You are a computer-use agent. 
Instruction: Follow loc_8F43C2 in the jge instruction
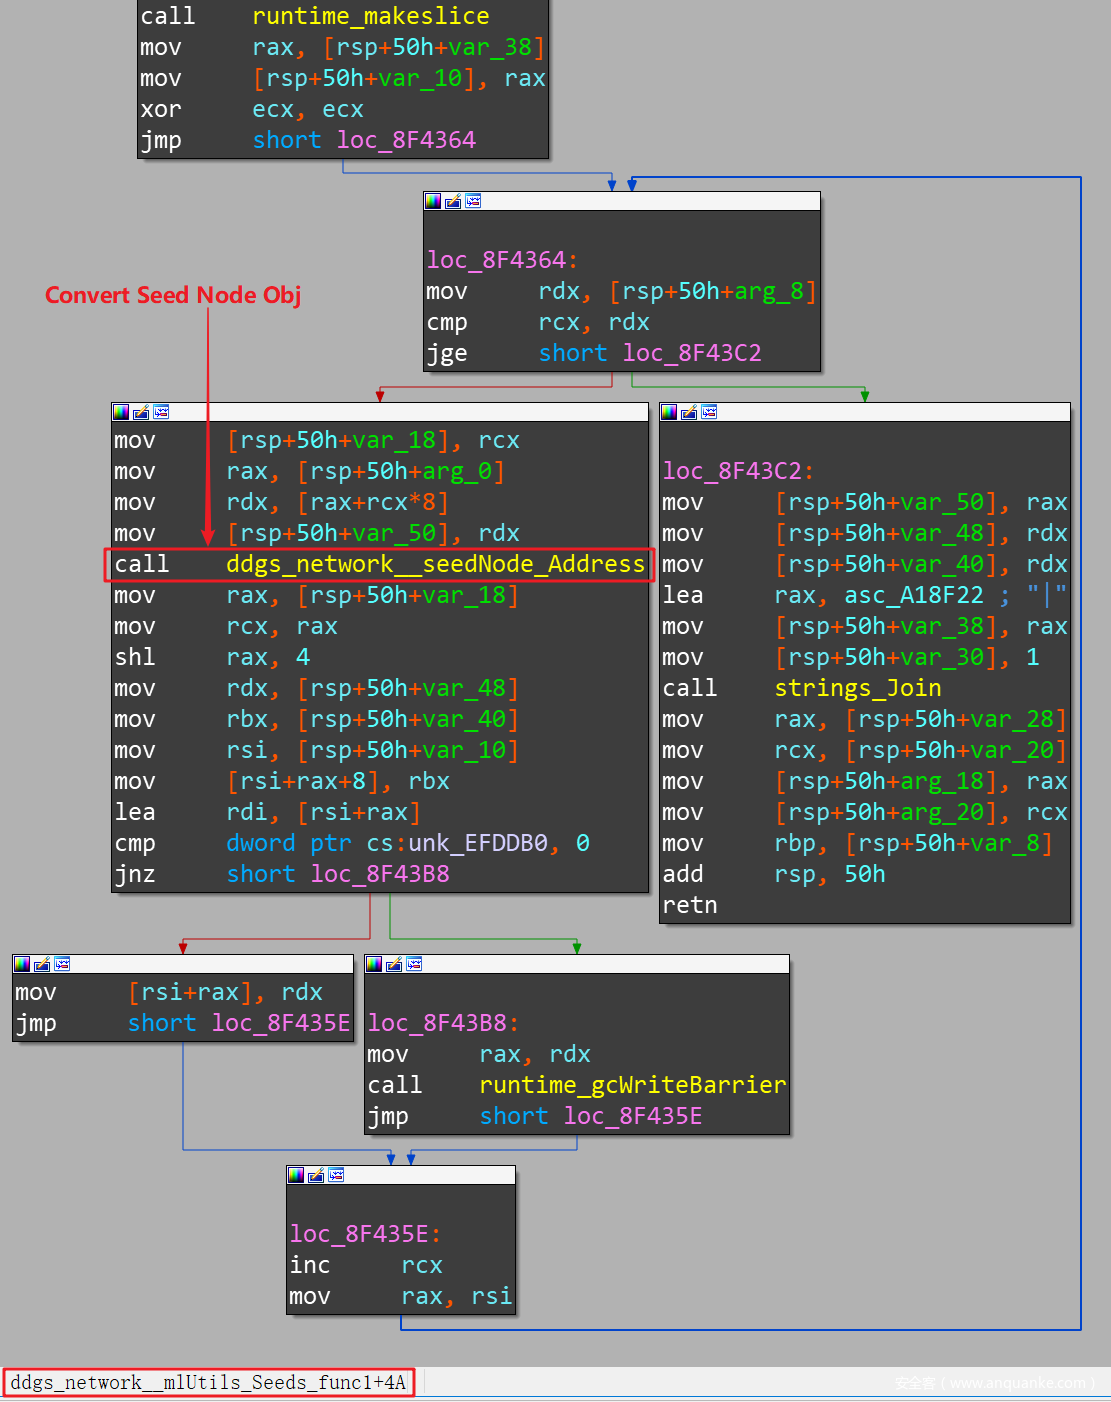click(x=691, y=353)
